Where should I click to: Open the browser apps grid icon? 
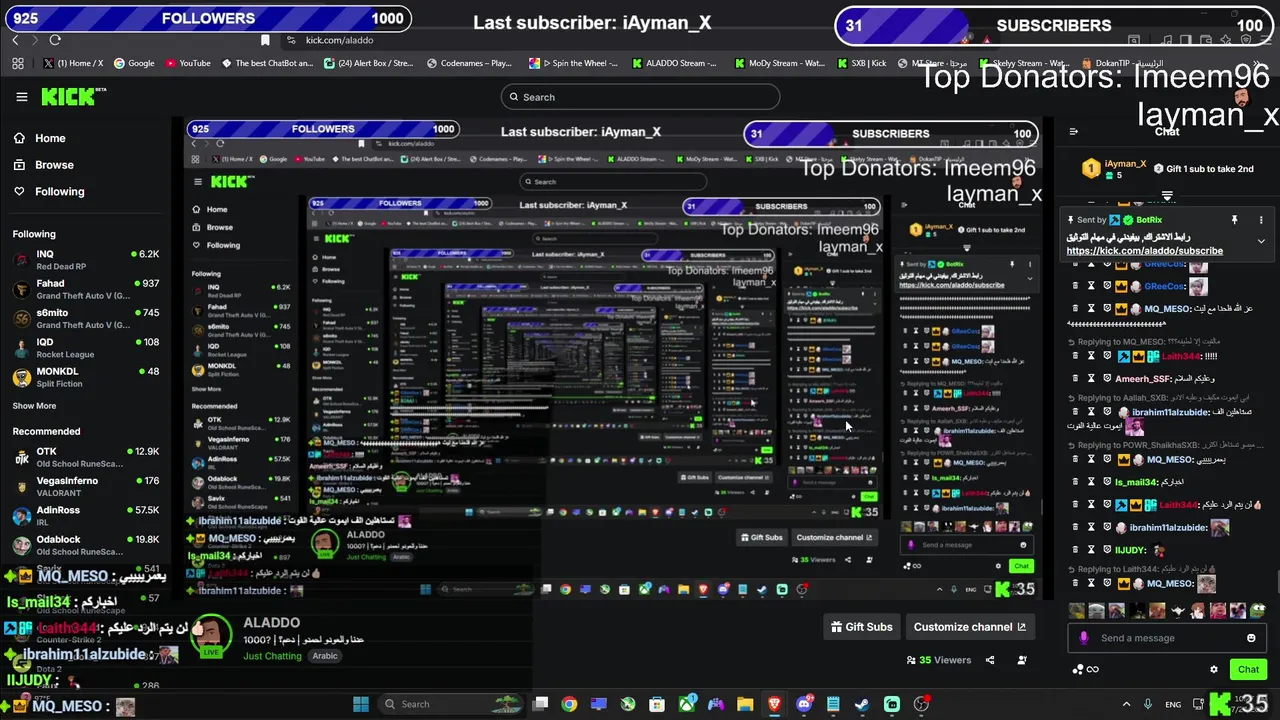tap(18, 63)
